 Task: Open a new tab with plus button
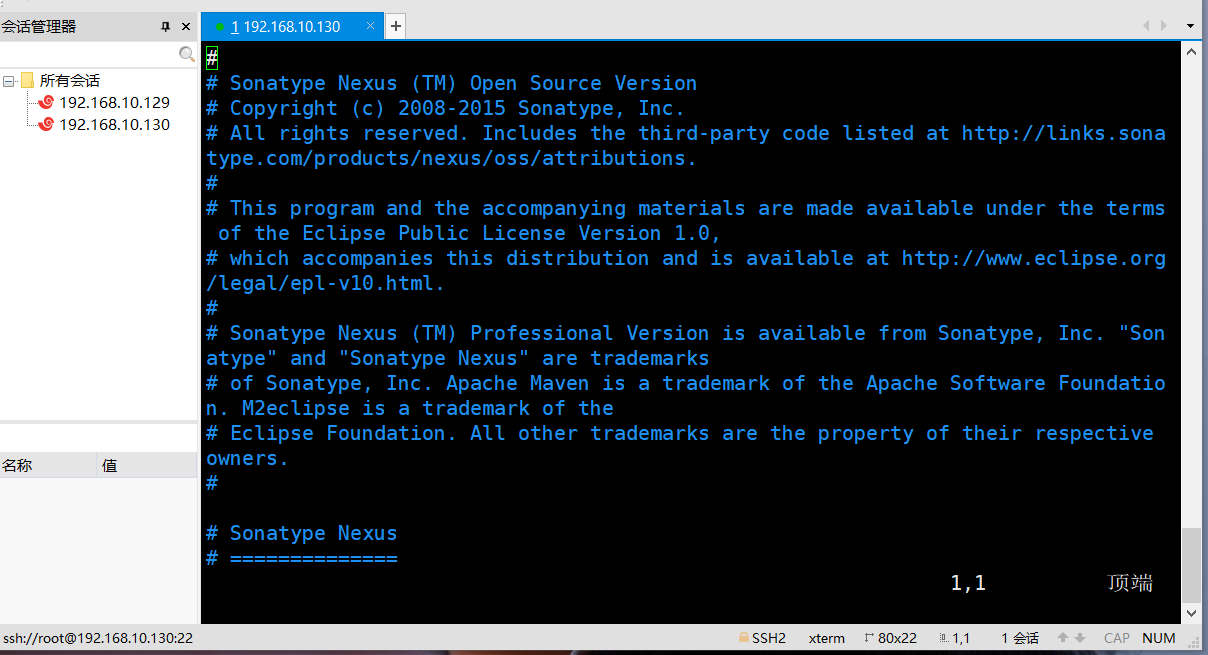tap(396, 27)
